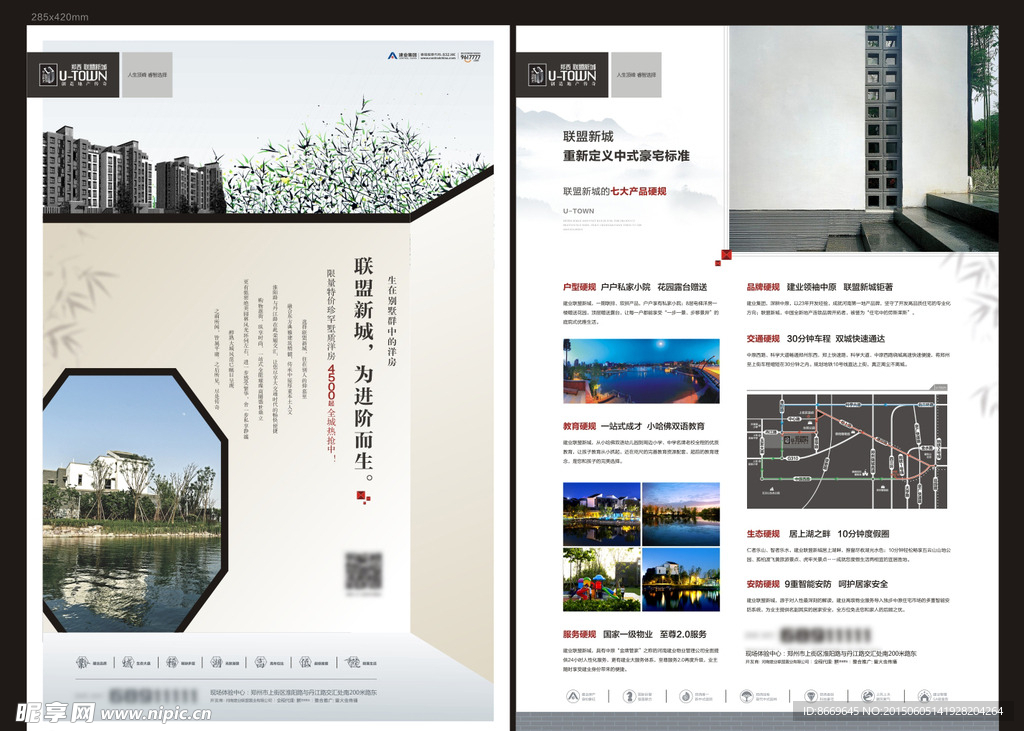Select text 户户私家小院 花园露台赠送

654,287
